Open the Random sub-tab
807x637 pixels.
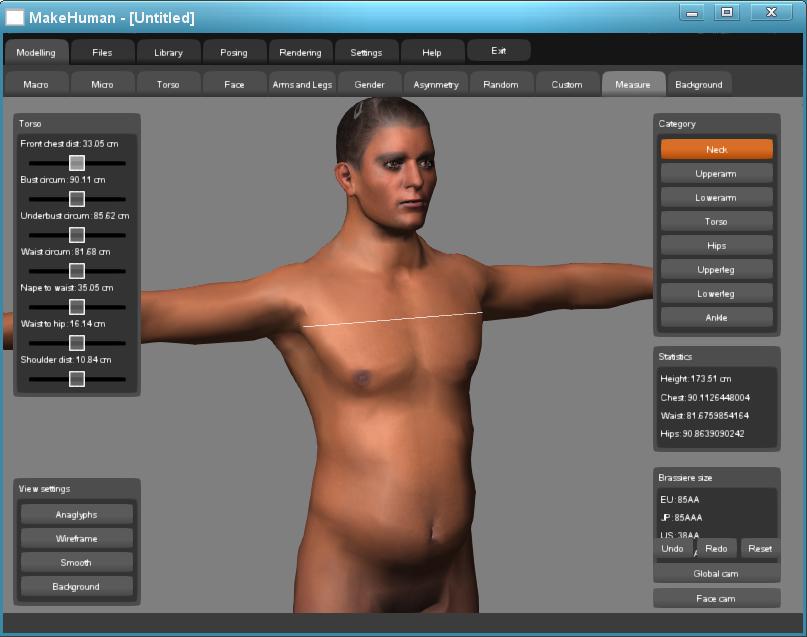point(501,84)
